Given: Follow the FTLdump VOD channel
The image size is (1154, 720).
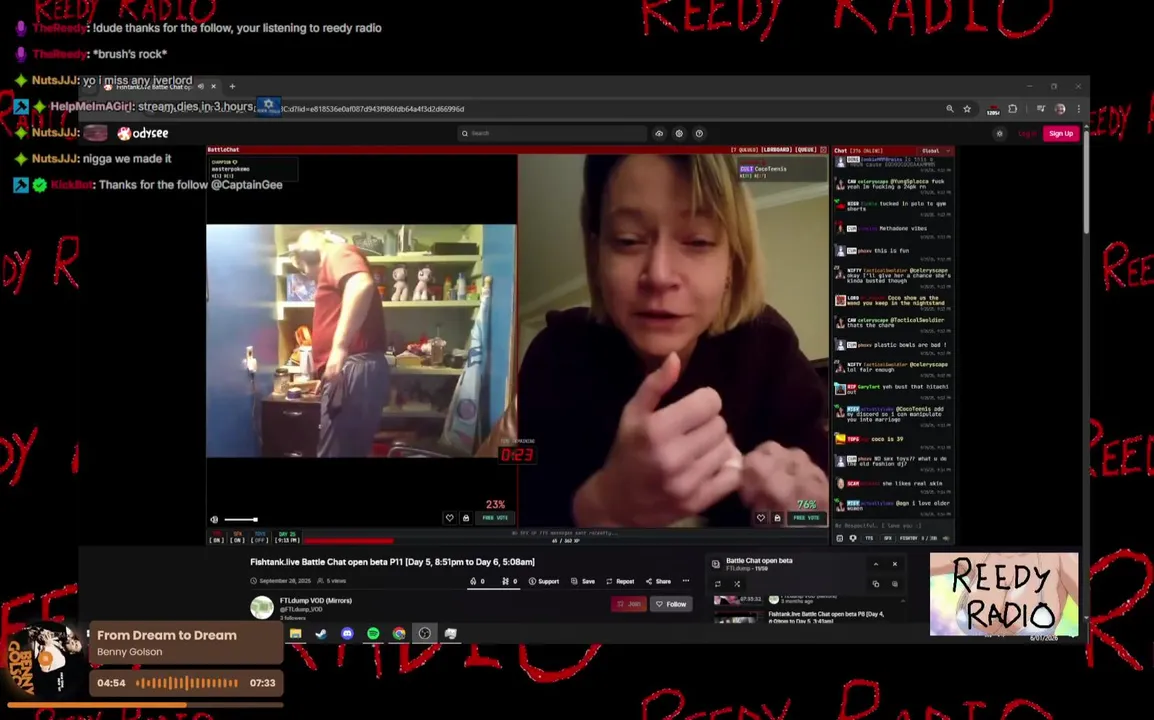Looking at the screenshot, I should coord(671,604).
